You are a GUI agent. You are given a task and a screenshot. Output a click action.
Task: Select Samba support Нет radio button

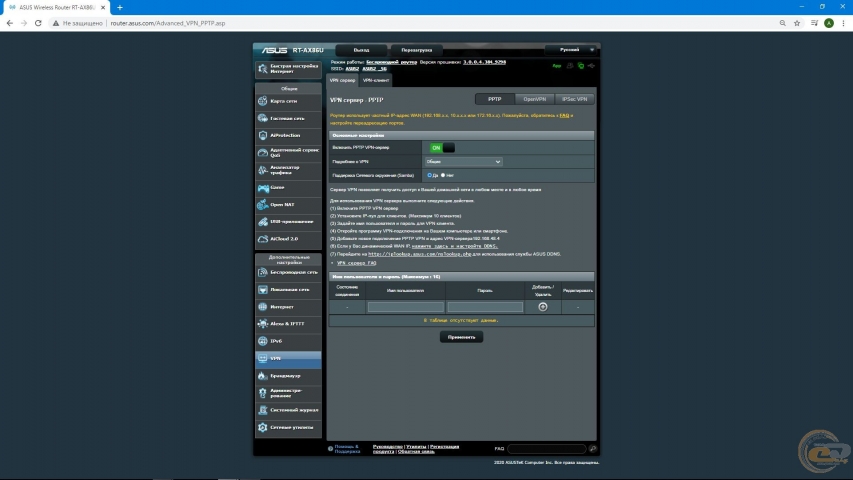click(443, 175)
